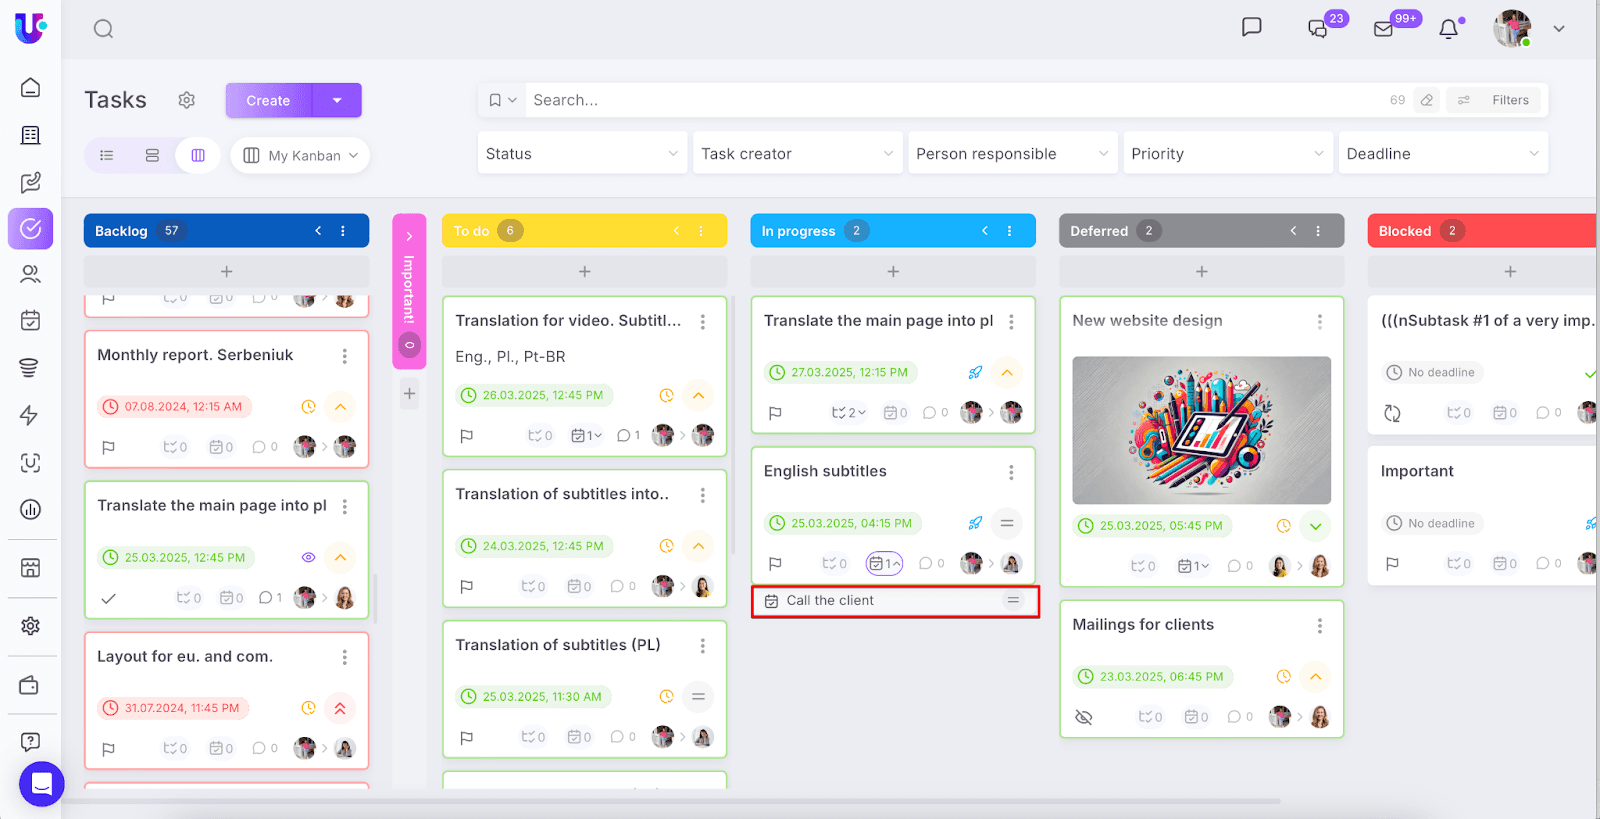Open the Deferred column options menu
Image resolution: width=1600 pixels, height=819 pixels.
click(x=1318, y=231)
